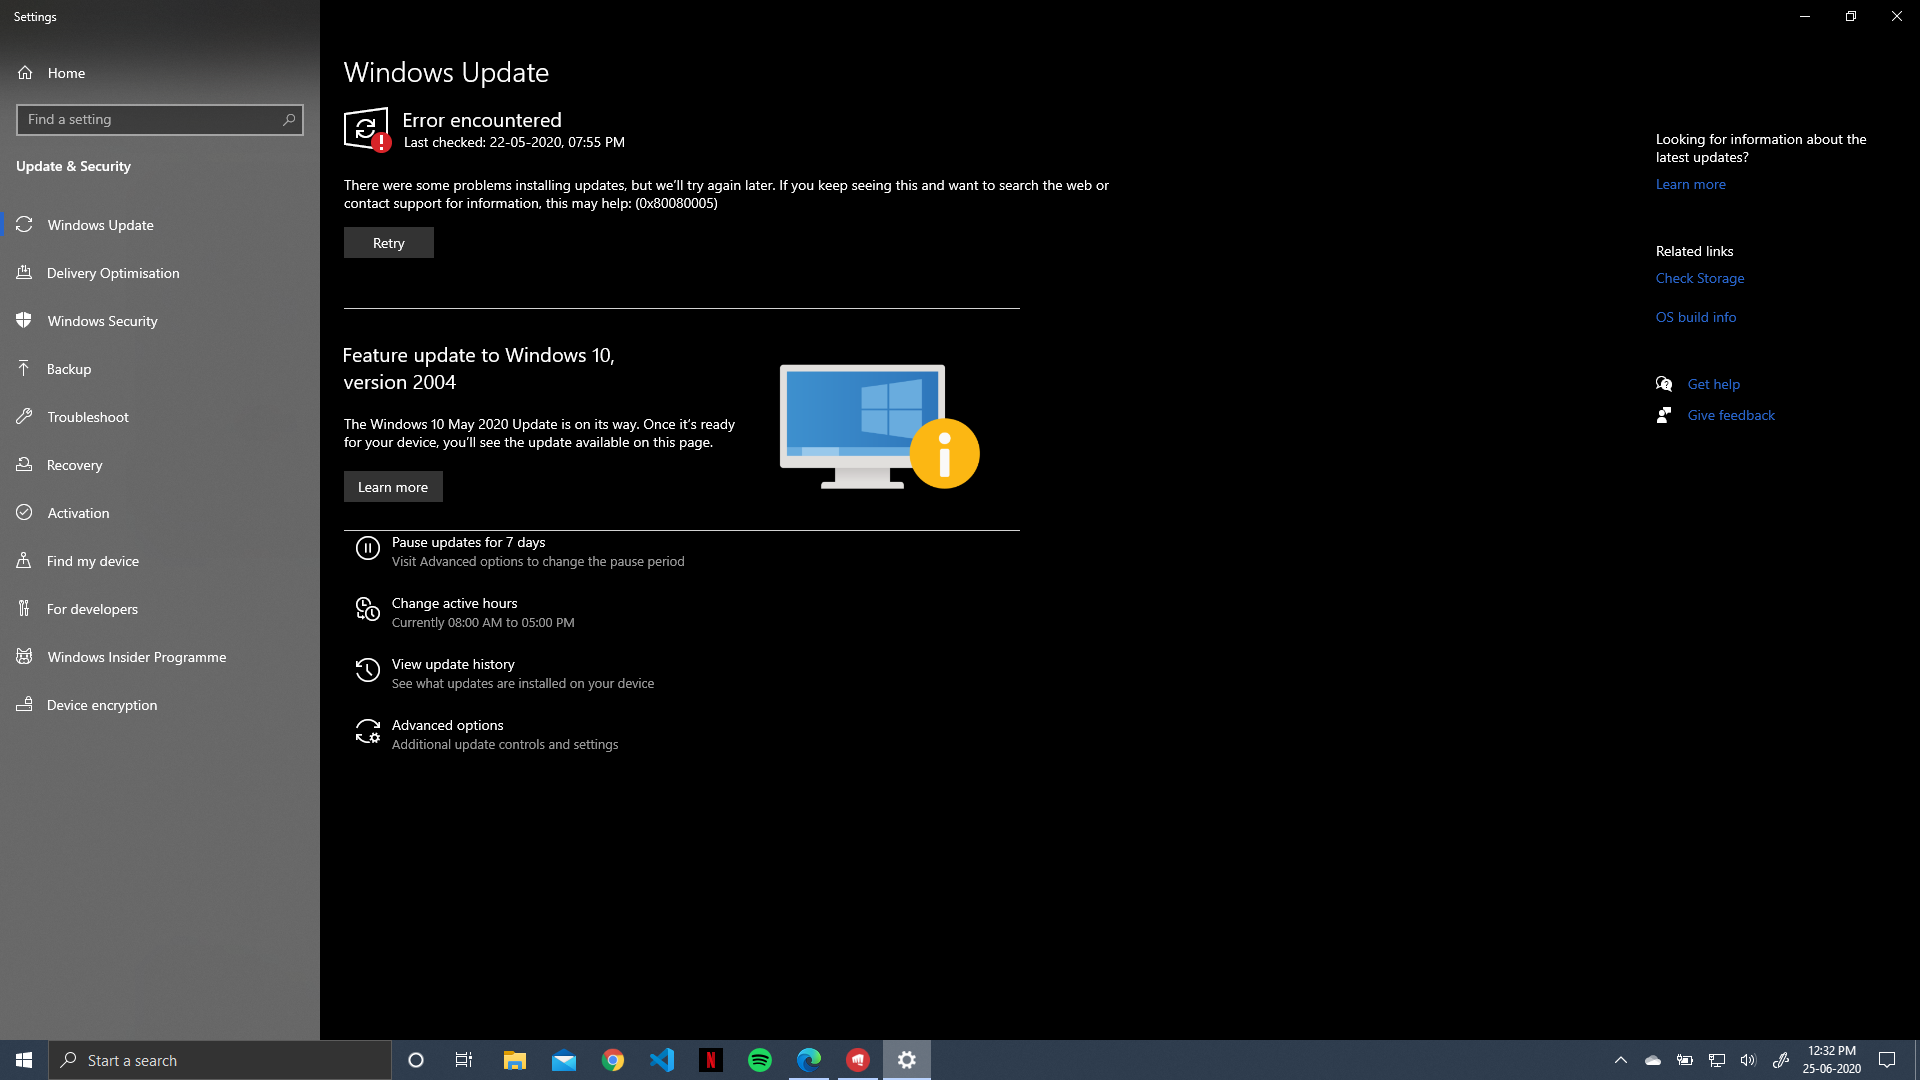Open Google Chrome from the taskbar
The image size is (1920, 1080).
click(x=613, y=1060)
